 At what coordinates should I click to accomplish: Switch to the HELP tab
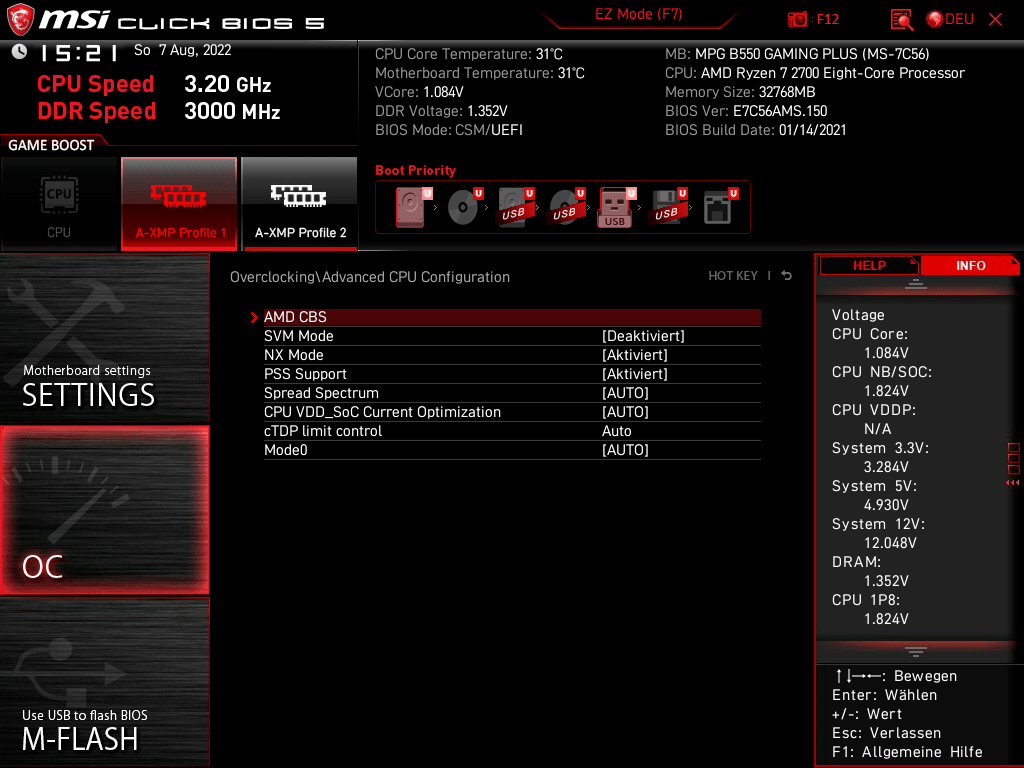pos(868,265)
